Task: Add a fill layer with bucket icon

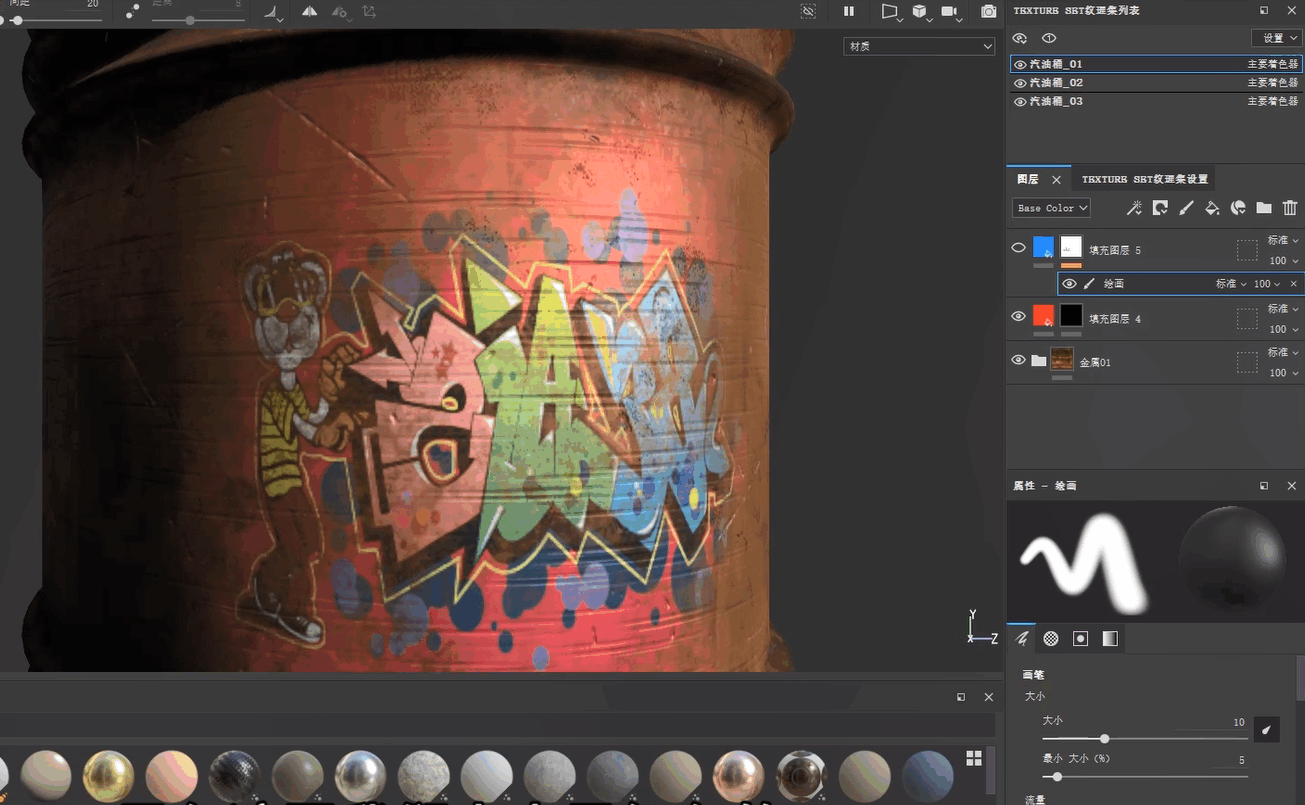Action: pyautogui.click(x=1212, y=208)
